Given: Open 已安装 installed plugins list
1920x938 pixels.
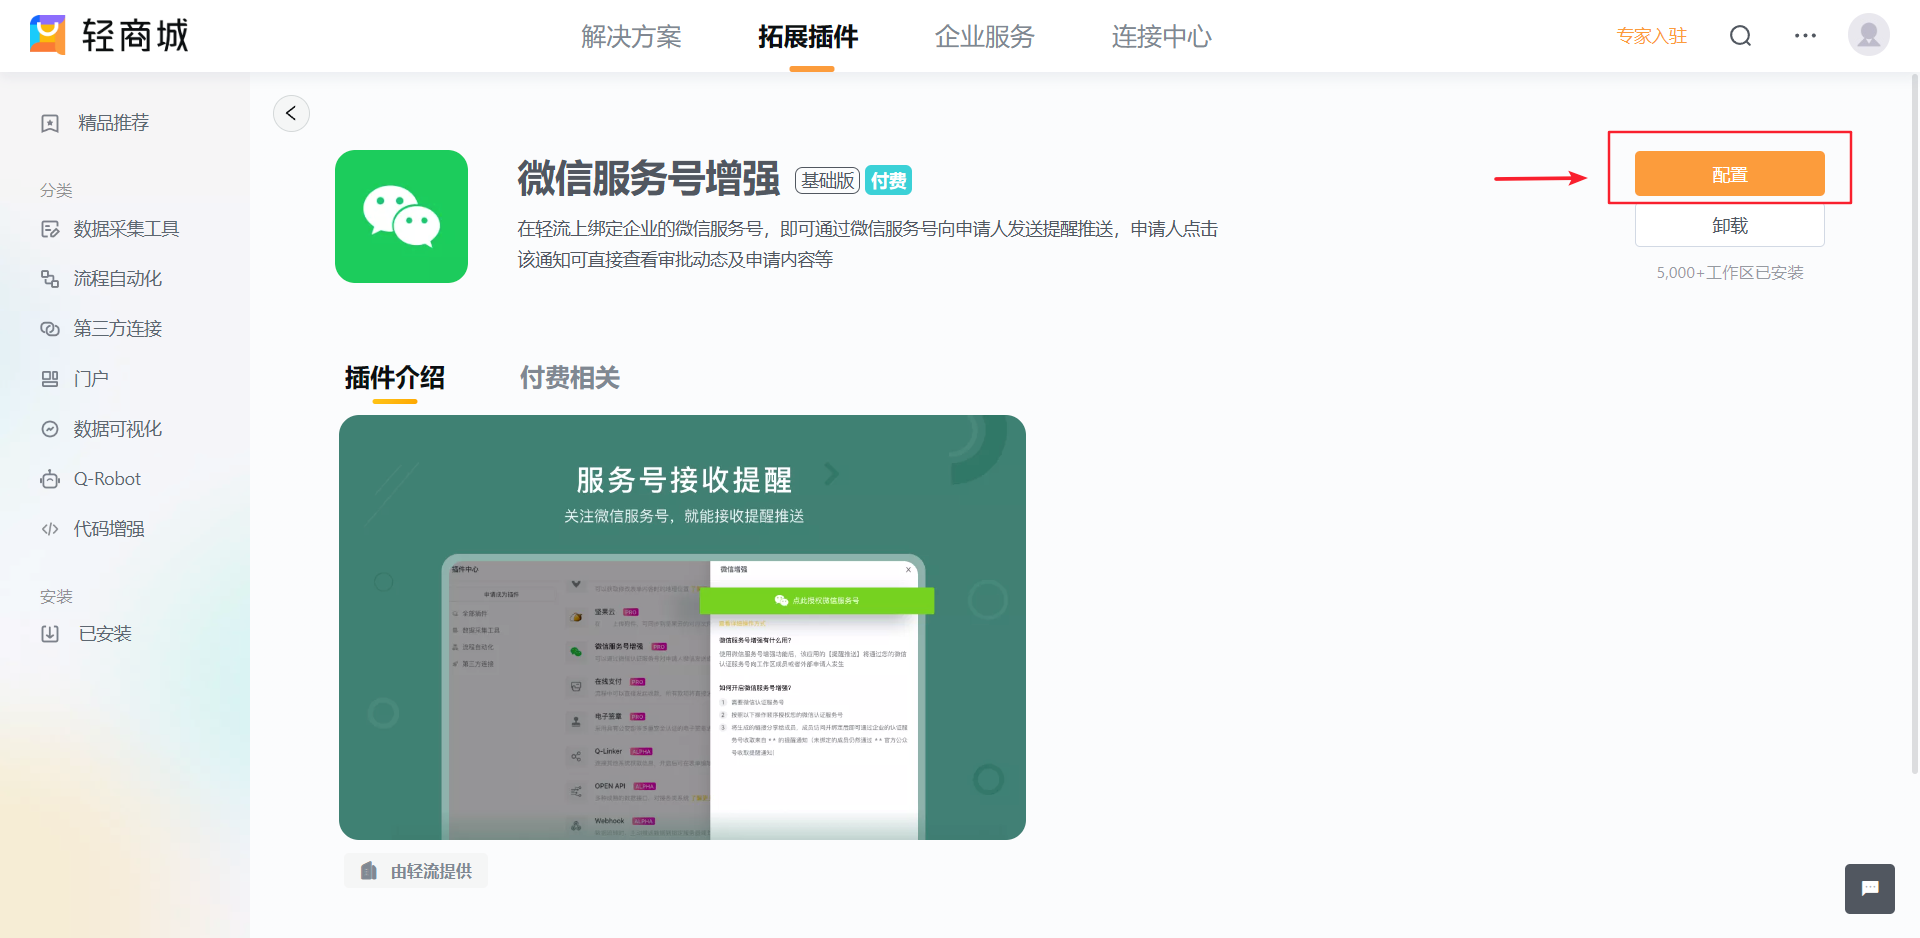Looking at the screenshot, I should (105, 634).
